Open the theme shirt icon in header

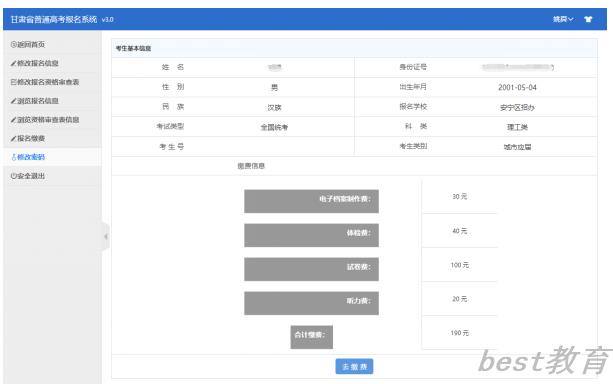[588, 19]
